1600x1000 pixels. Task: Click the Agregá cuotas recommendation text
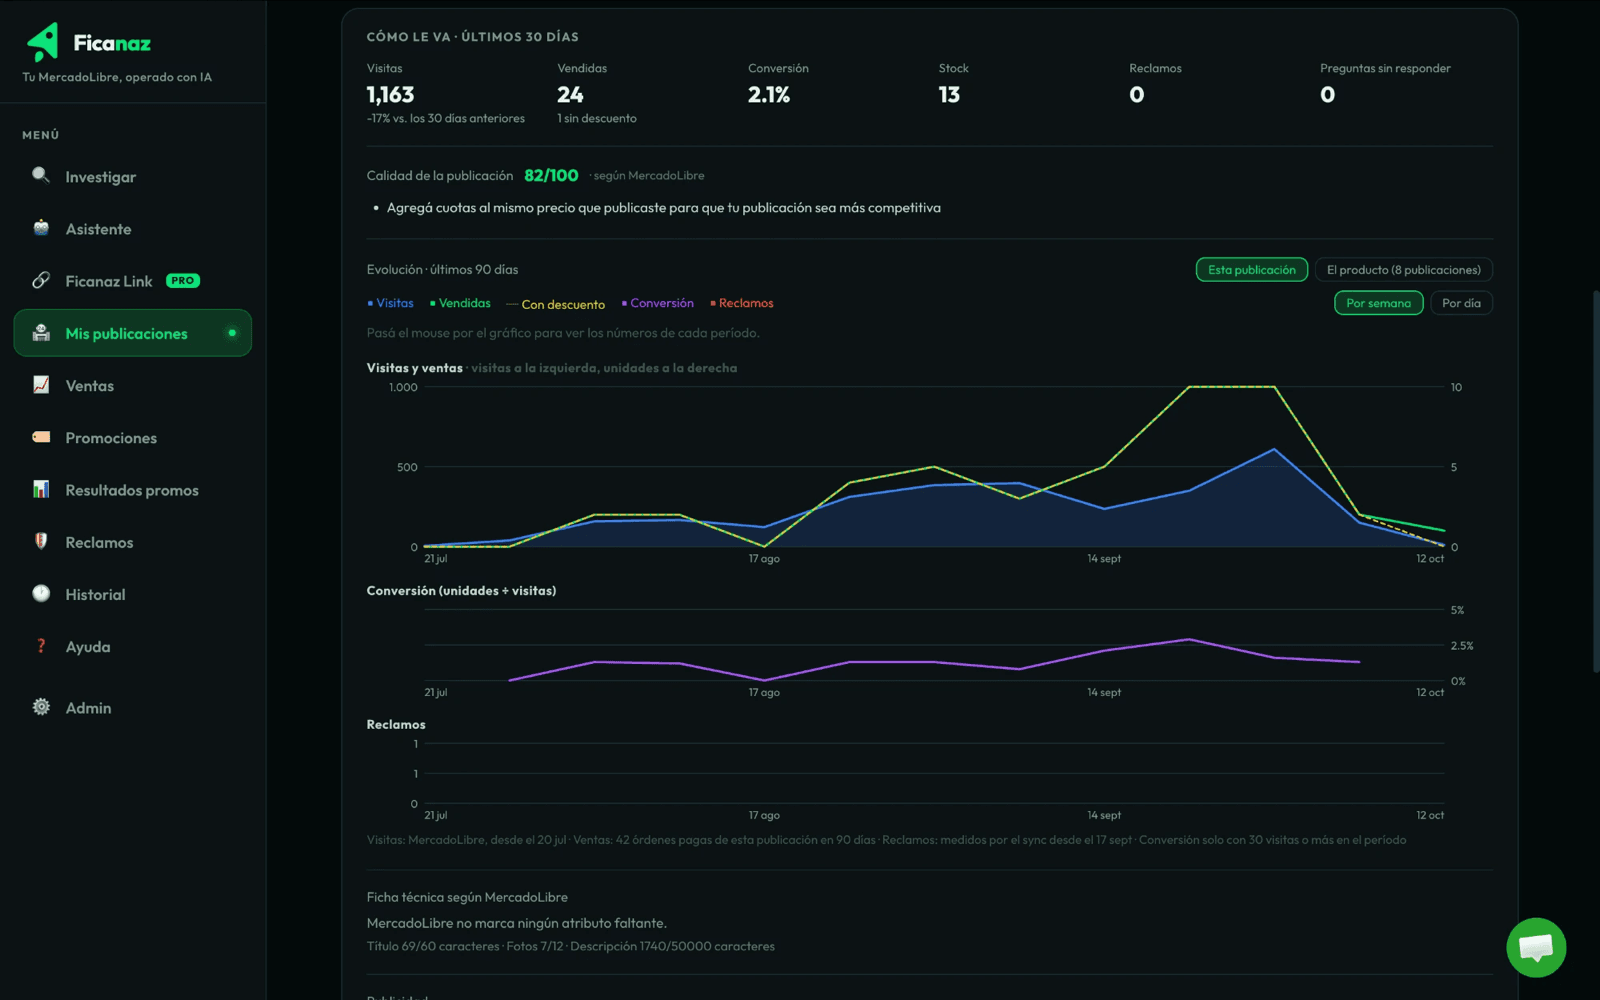(x=664, y=208)
